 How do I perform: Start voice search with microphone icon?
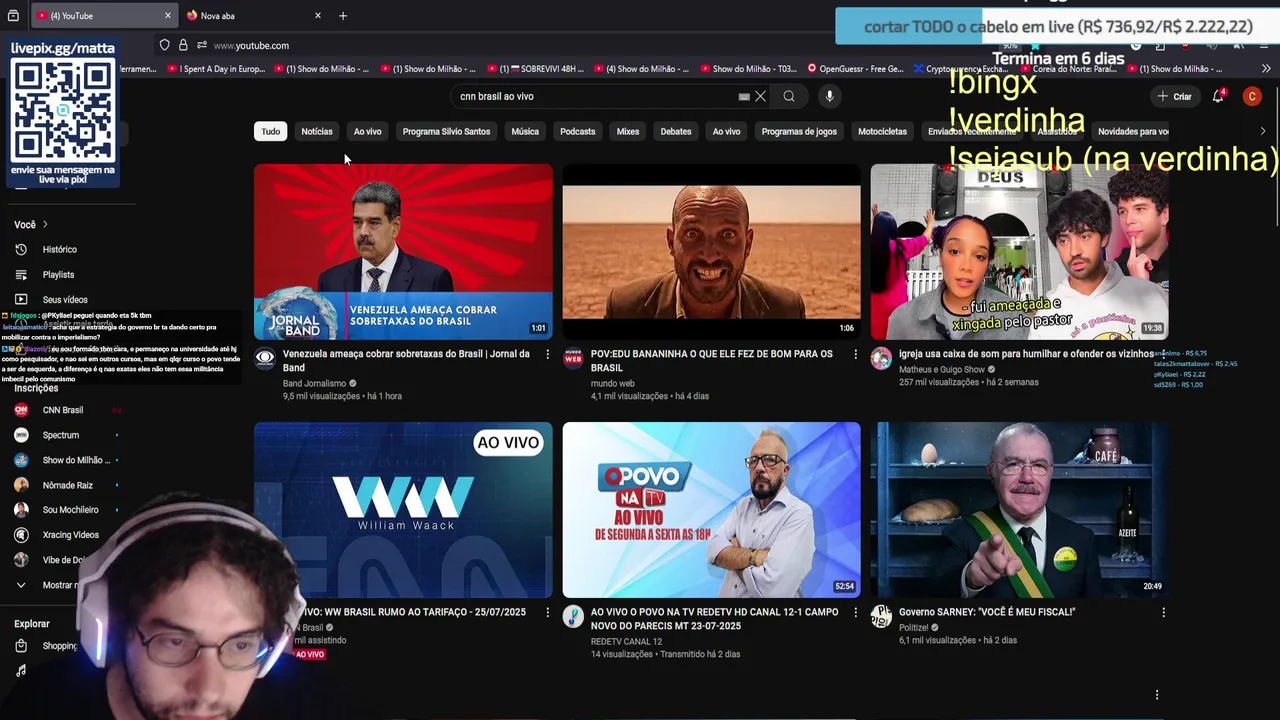pyautogui.click(x=829, y=96)
